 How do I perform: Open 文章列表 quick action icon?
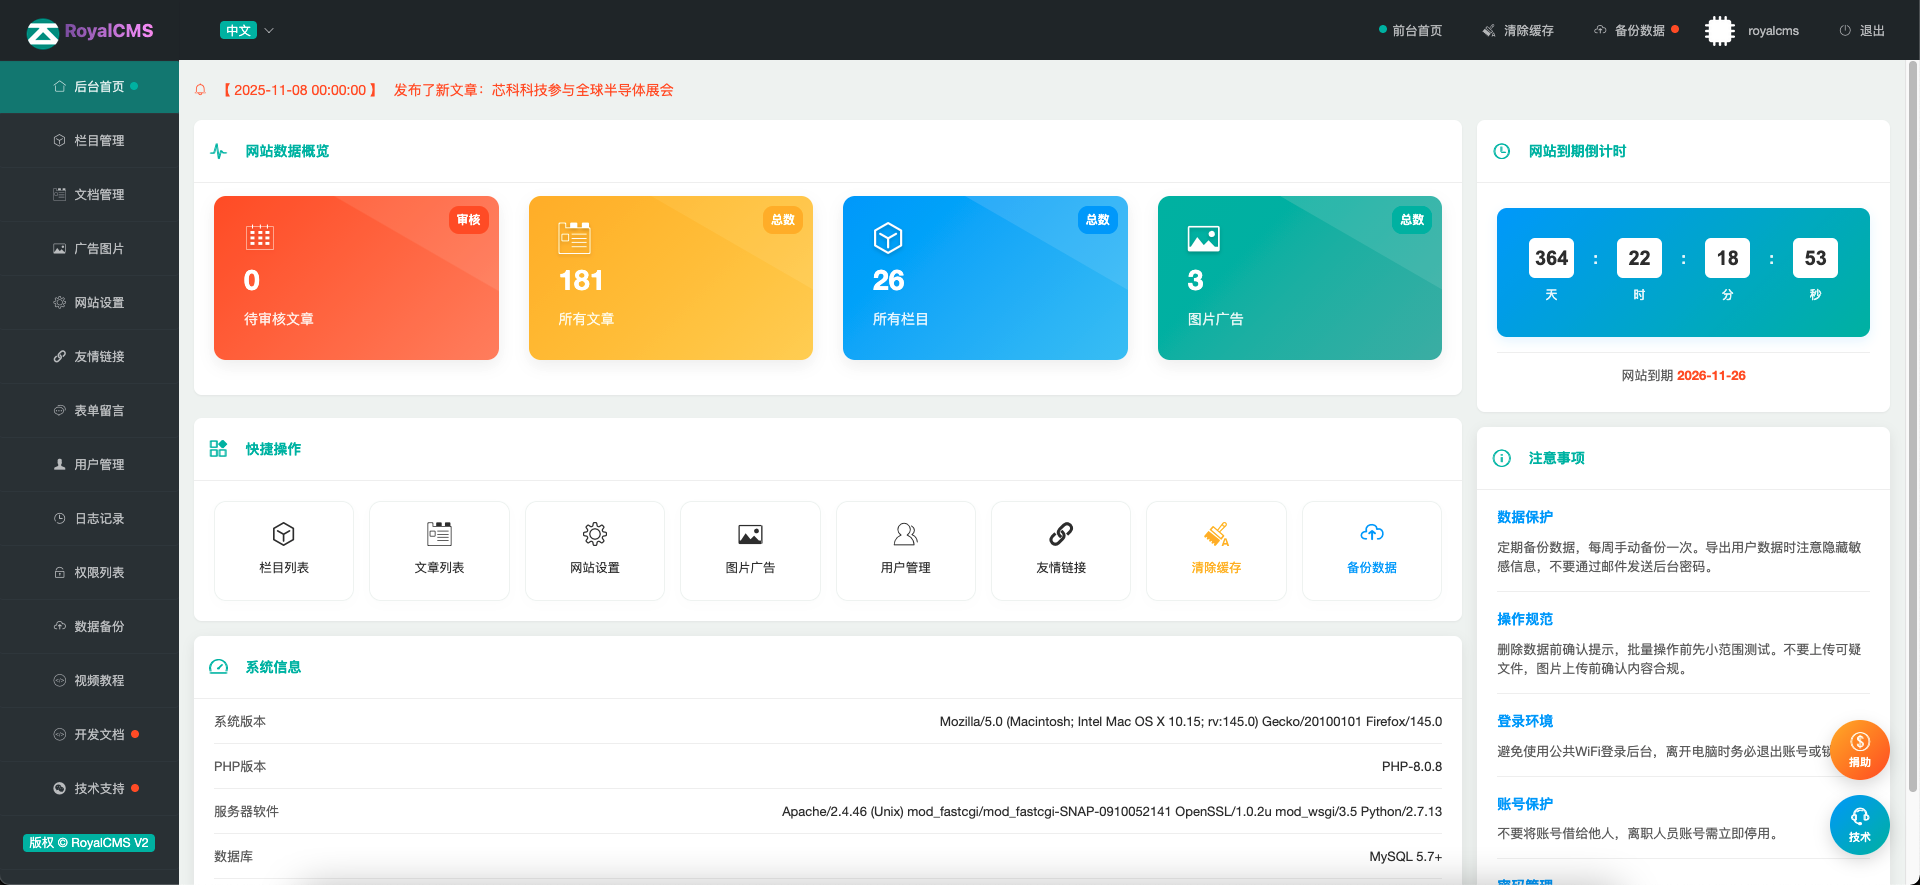click(x=439, y=534)
